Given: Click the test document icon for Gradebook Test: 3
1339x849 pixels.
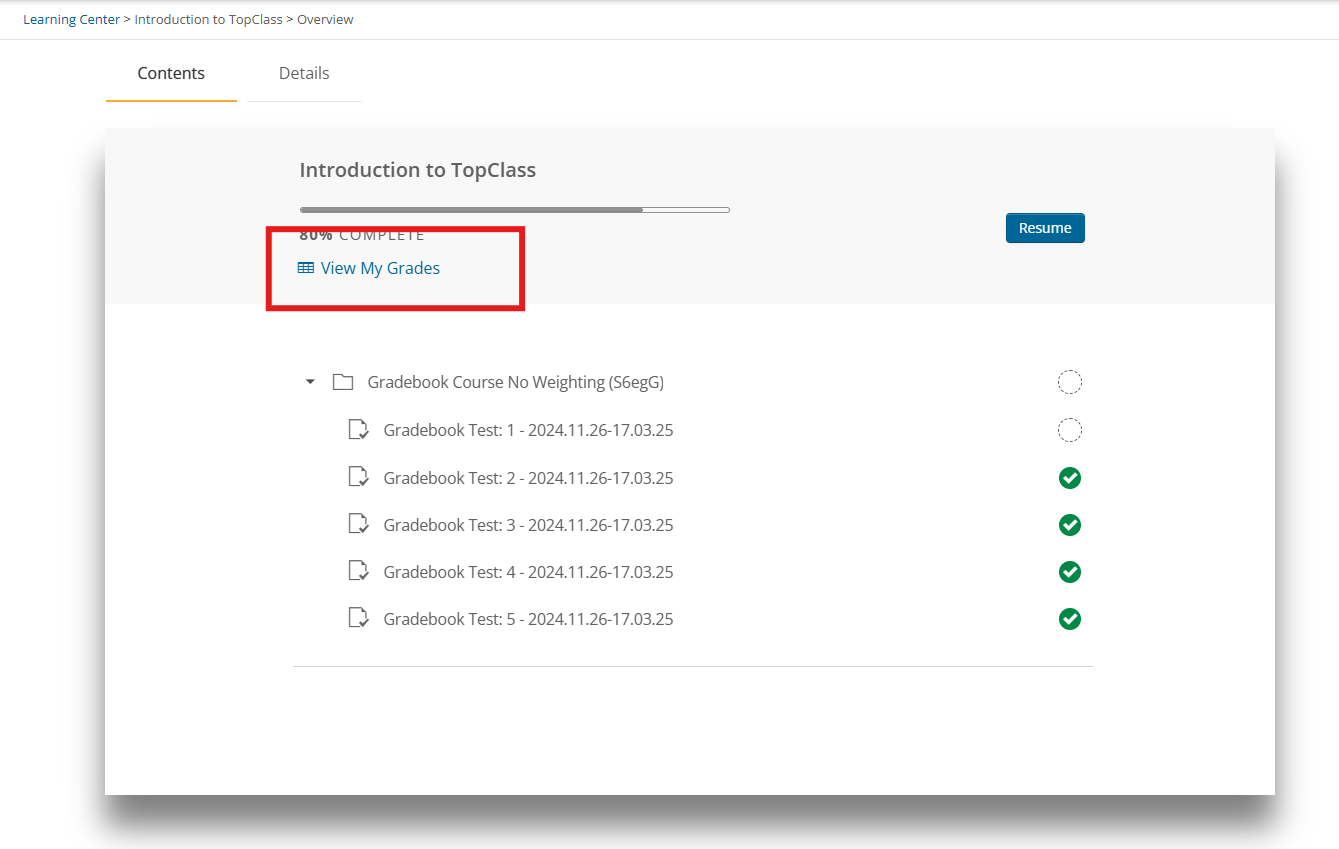Looking at the screenshot, I should (358, 525).
